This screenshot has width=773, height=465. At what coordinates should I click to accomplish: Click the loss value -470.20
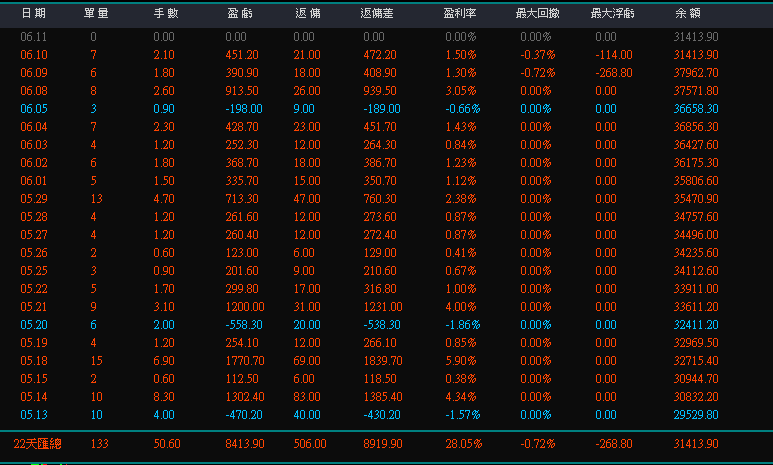click(244, 415)
